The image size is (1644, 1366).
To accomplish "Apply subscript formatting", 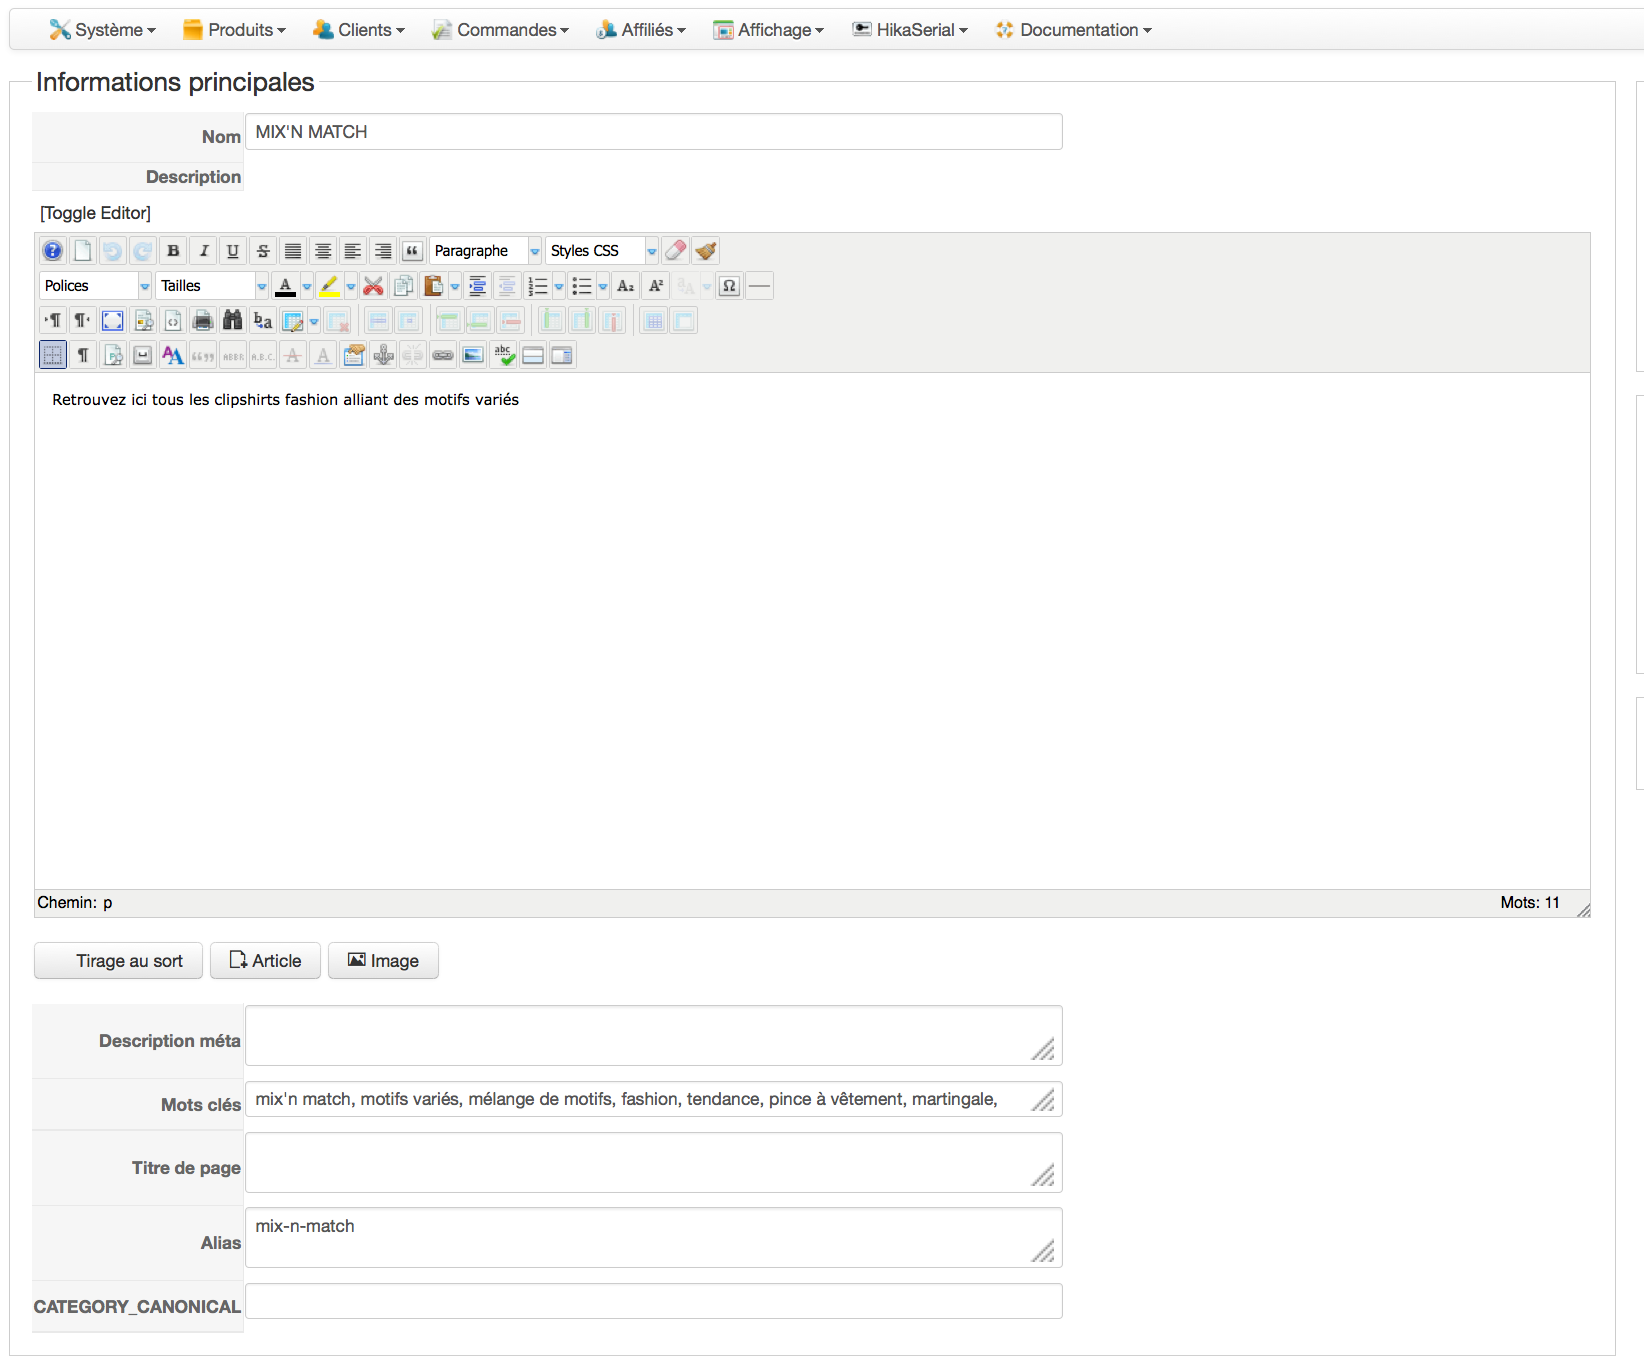I will point(626,286).
